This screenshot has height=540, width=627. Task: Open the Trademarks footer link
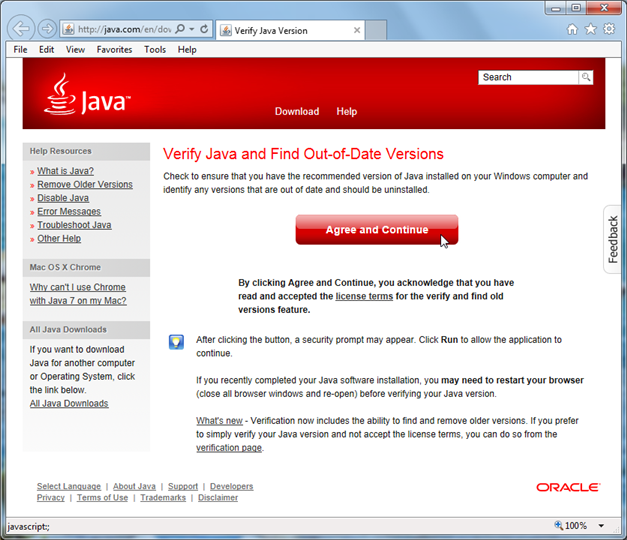pos(163,498)
